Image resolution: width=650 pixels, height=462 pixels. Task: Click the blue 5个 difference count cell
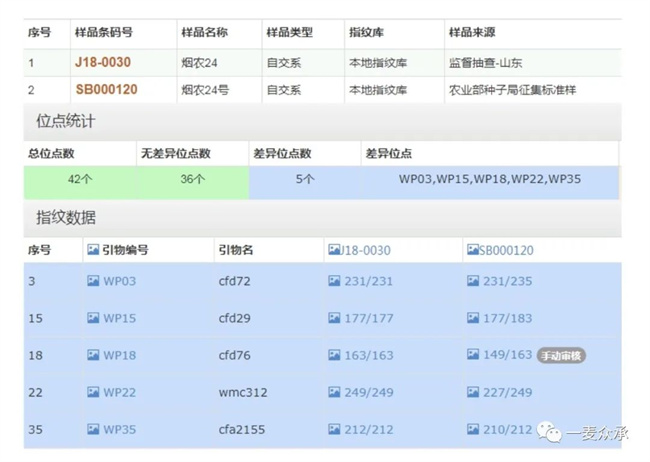pyautogui.click(x=305, y=180)
